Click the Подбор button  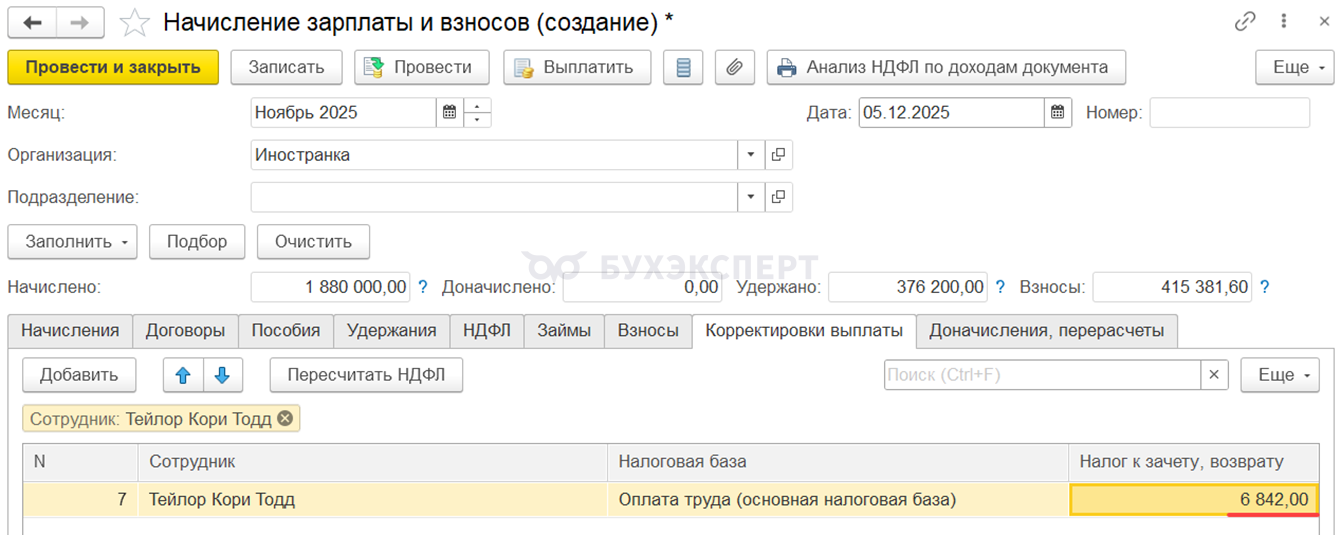[197, 241]
